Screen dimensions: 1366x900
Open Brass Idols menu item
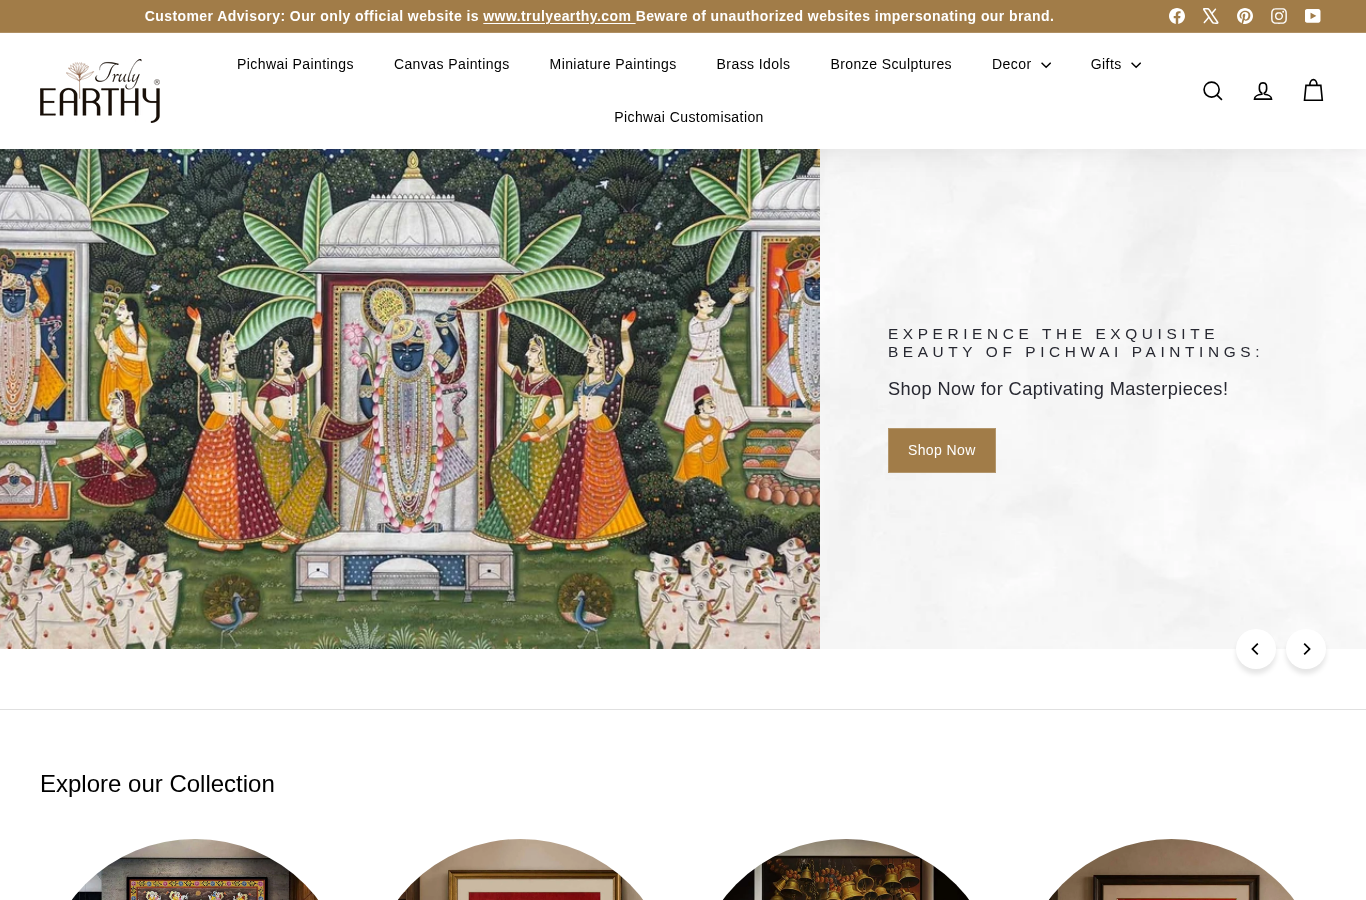(753, 64)
